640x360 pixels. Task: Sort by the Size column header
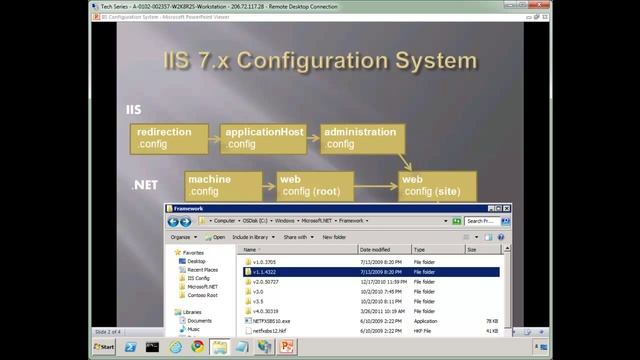(483, 250)
